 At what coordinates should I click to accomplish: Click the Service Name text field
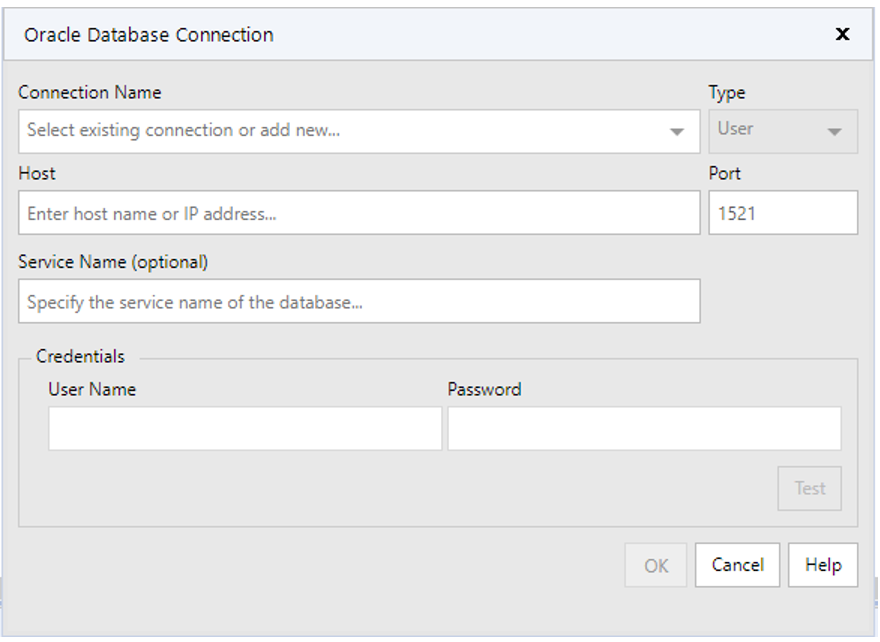358,302
